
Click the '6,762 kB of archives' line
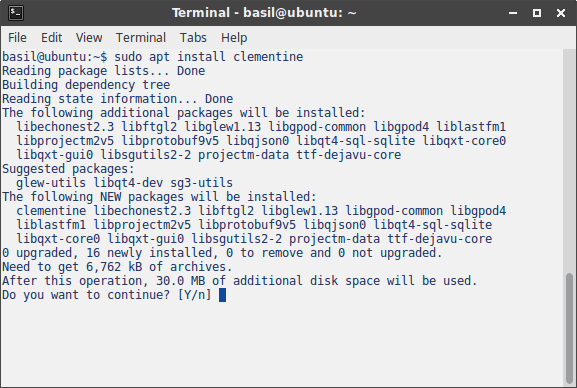tap(117, 267)
